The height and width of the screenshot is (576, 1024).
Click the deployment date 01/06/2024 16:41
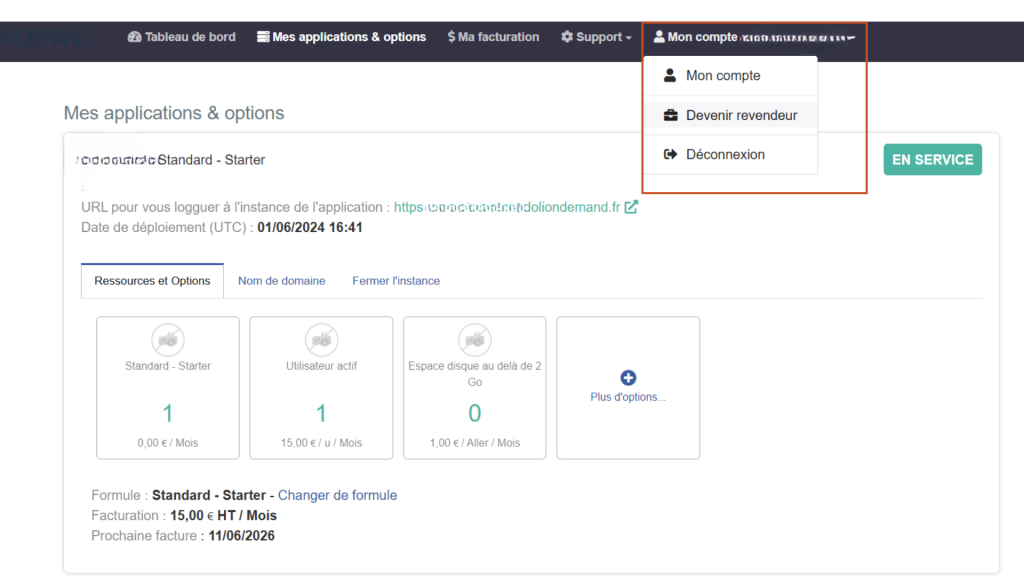pyautogui.click(x=310, y=227)
